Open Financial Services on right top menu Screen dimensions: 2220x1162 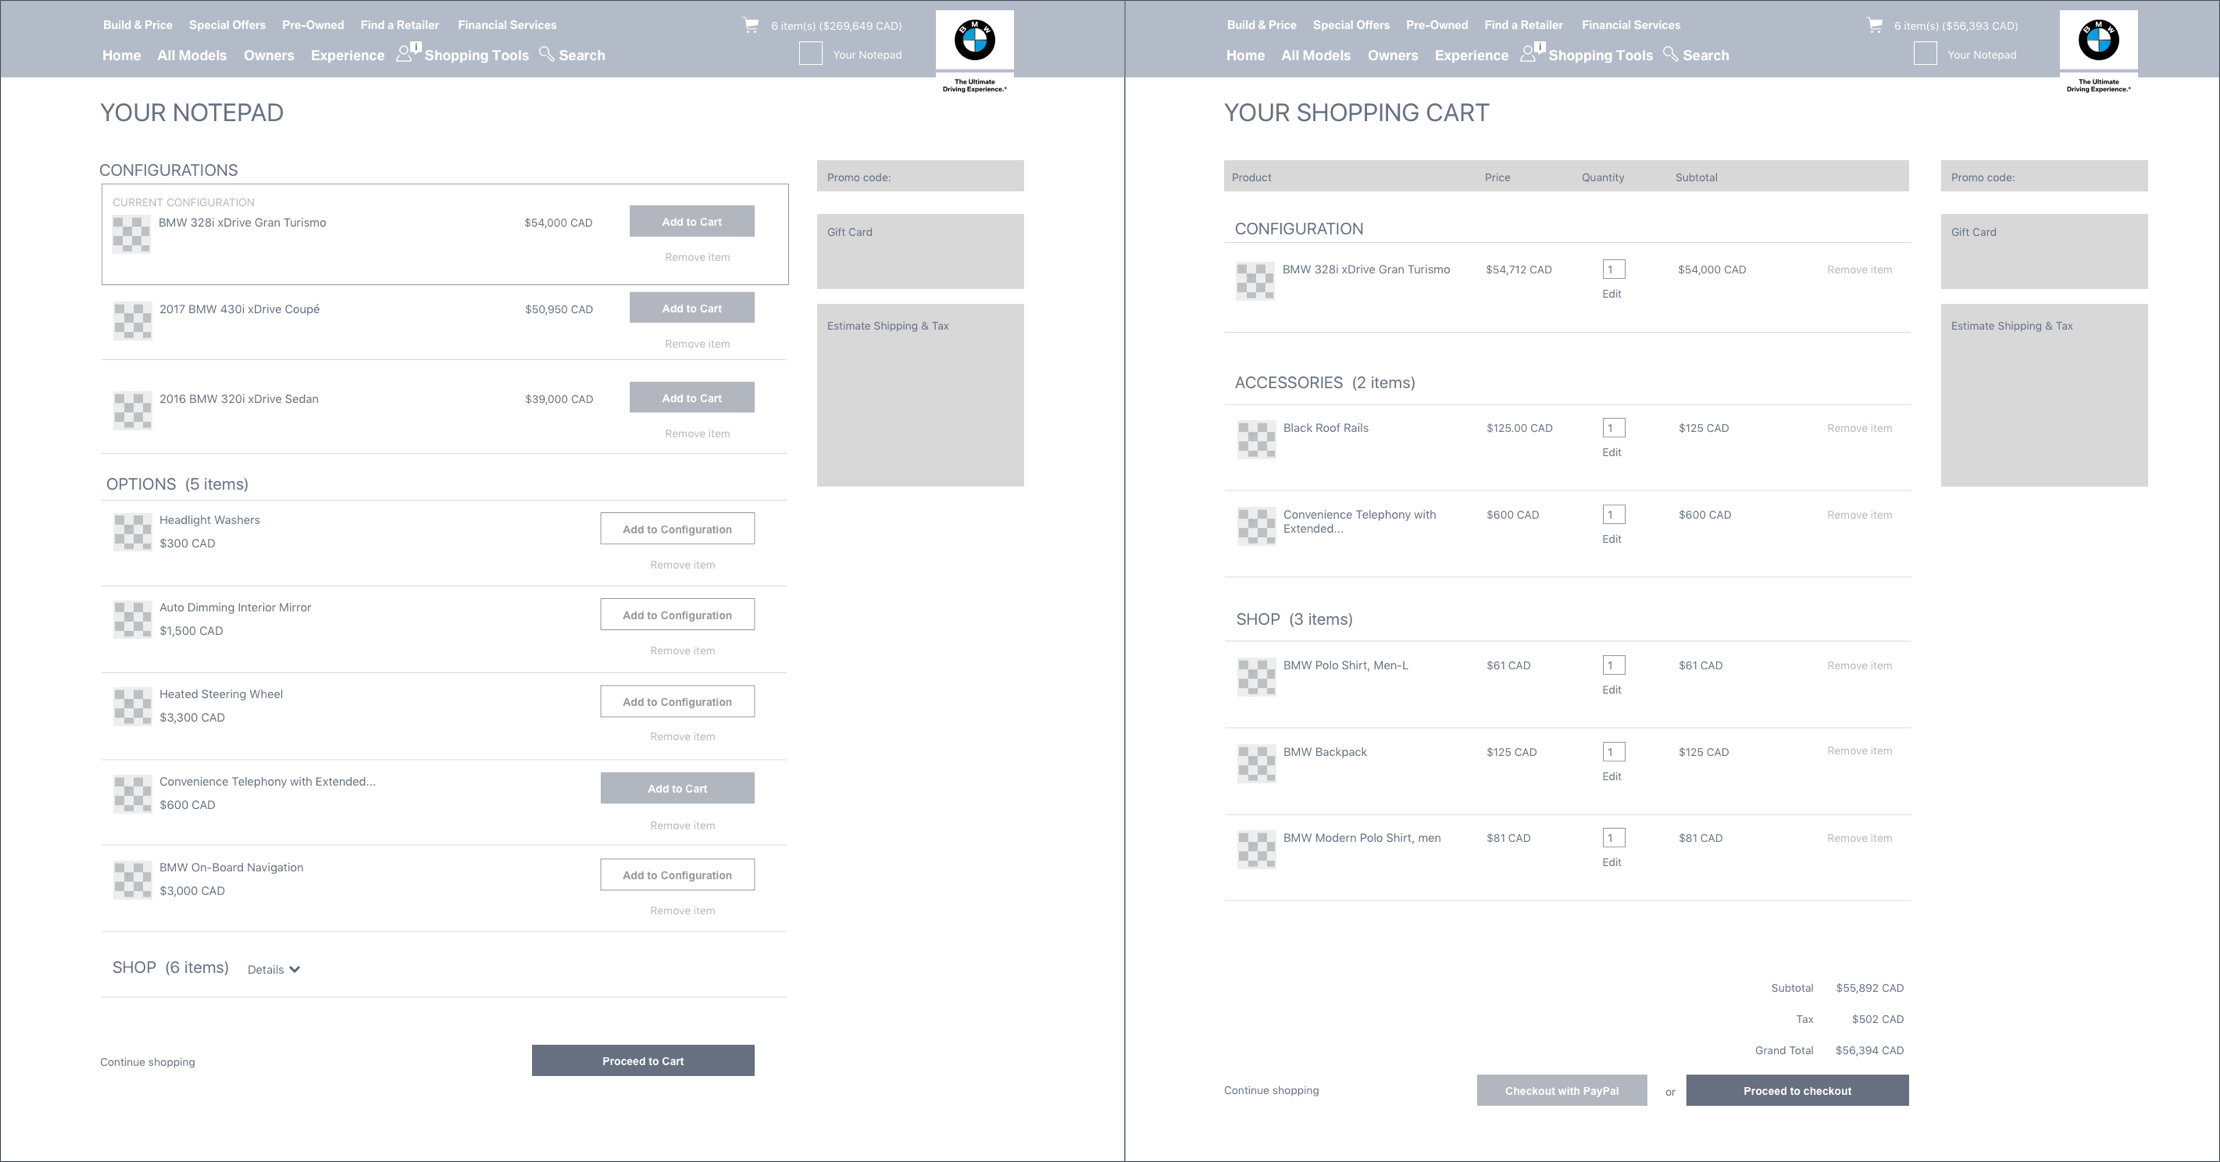point(1630,25)
